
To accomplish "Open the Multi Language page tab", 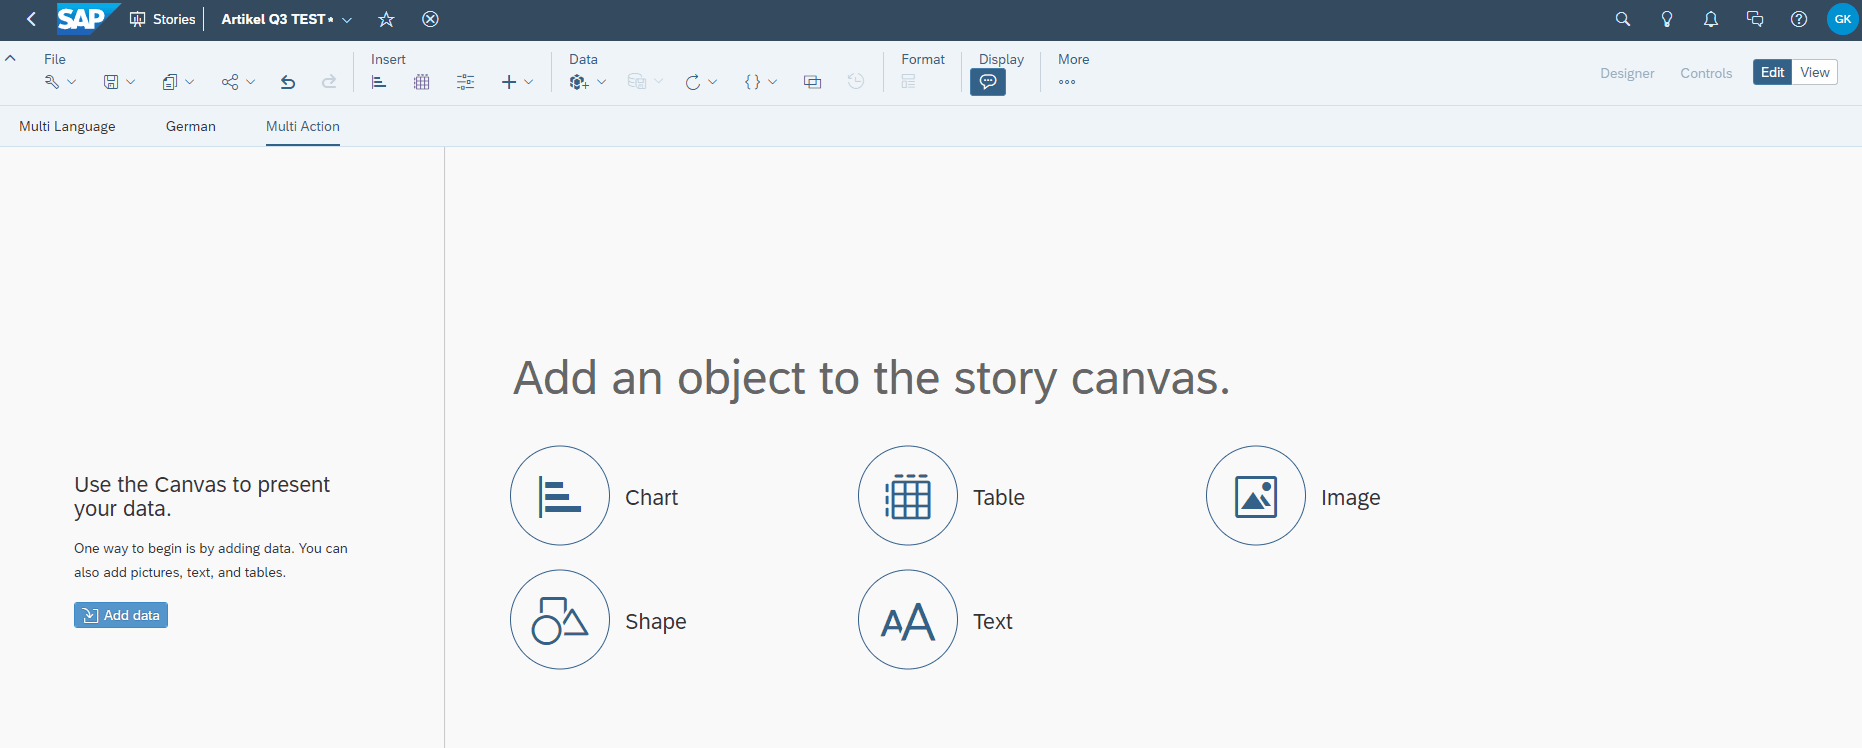I will pyautogui.click(x=67, y=126).
